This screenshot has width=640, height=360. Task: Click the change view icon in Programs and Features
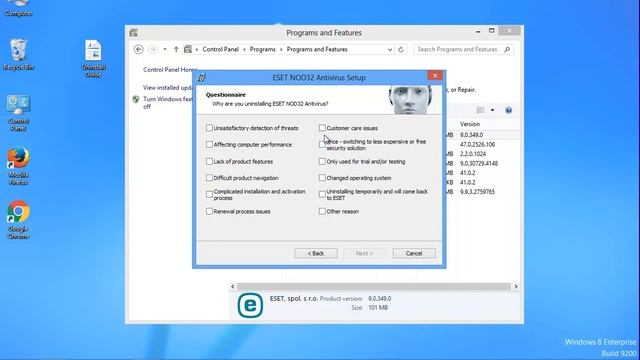(x=480, y=110)
